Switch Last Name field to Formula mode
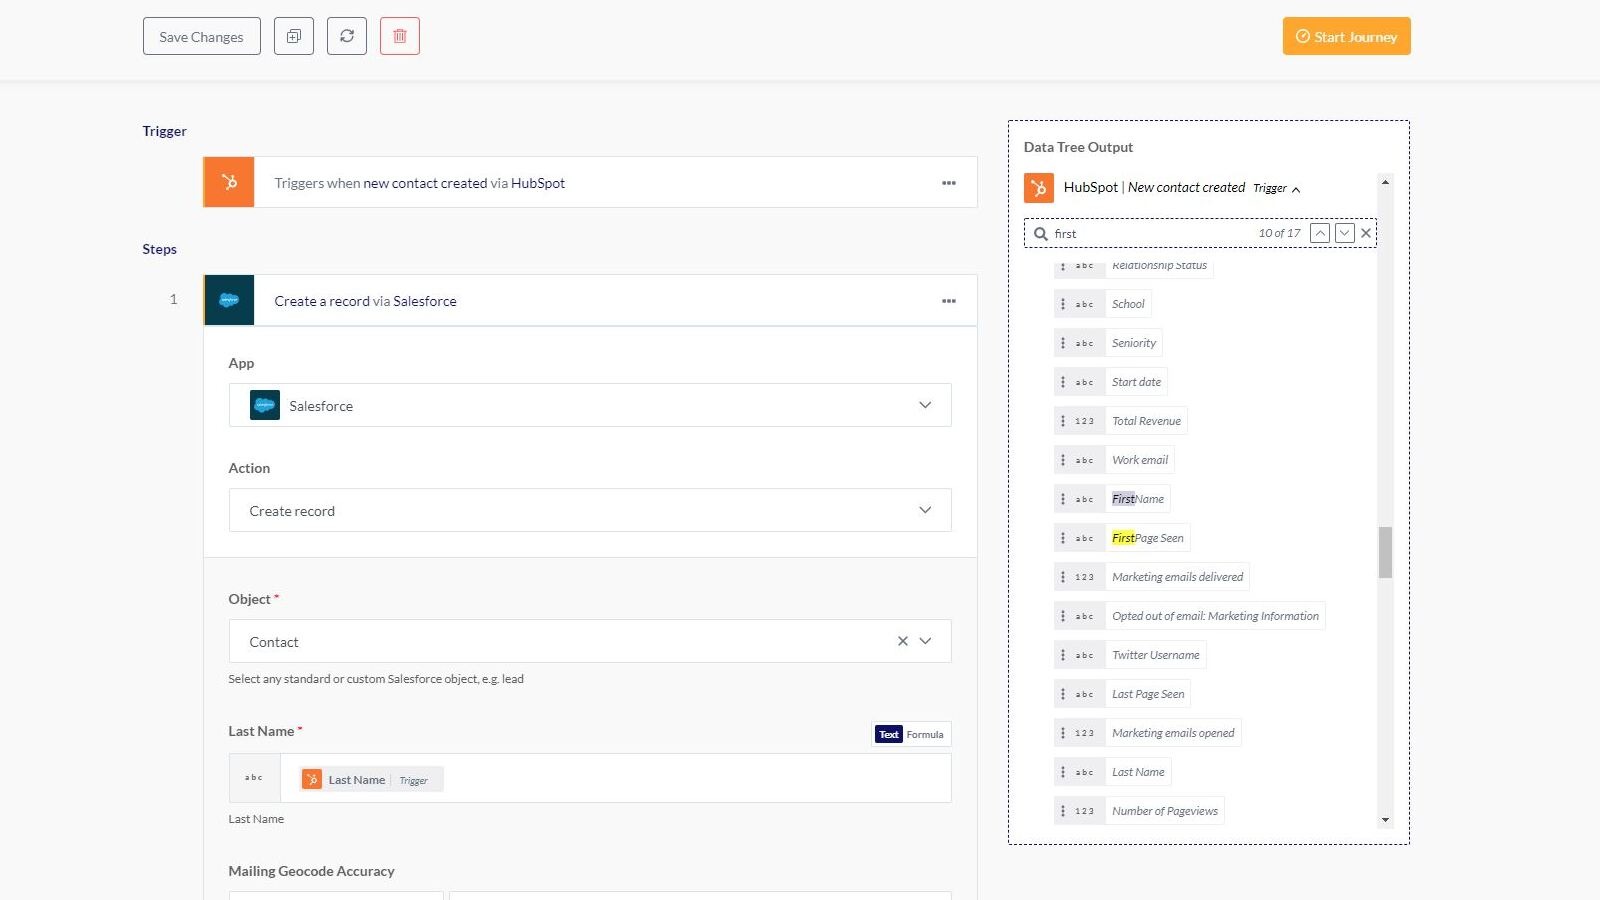This screenshot has width=1600, height=900. 926,733
